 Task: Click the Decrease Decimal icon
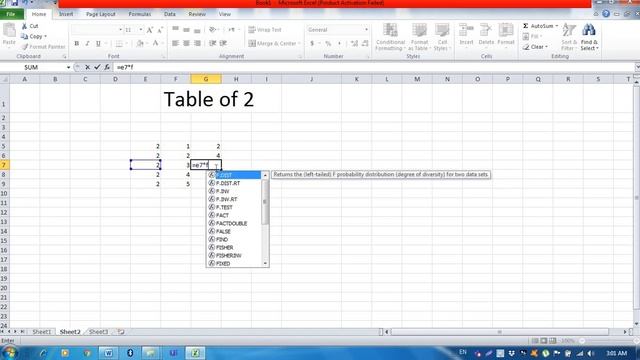click(365, 43)
